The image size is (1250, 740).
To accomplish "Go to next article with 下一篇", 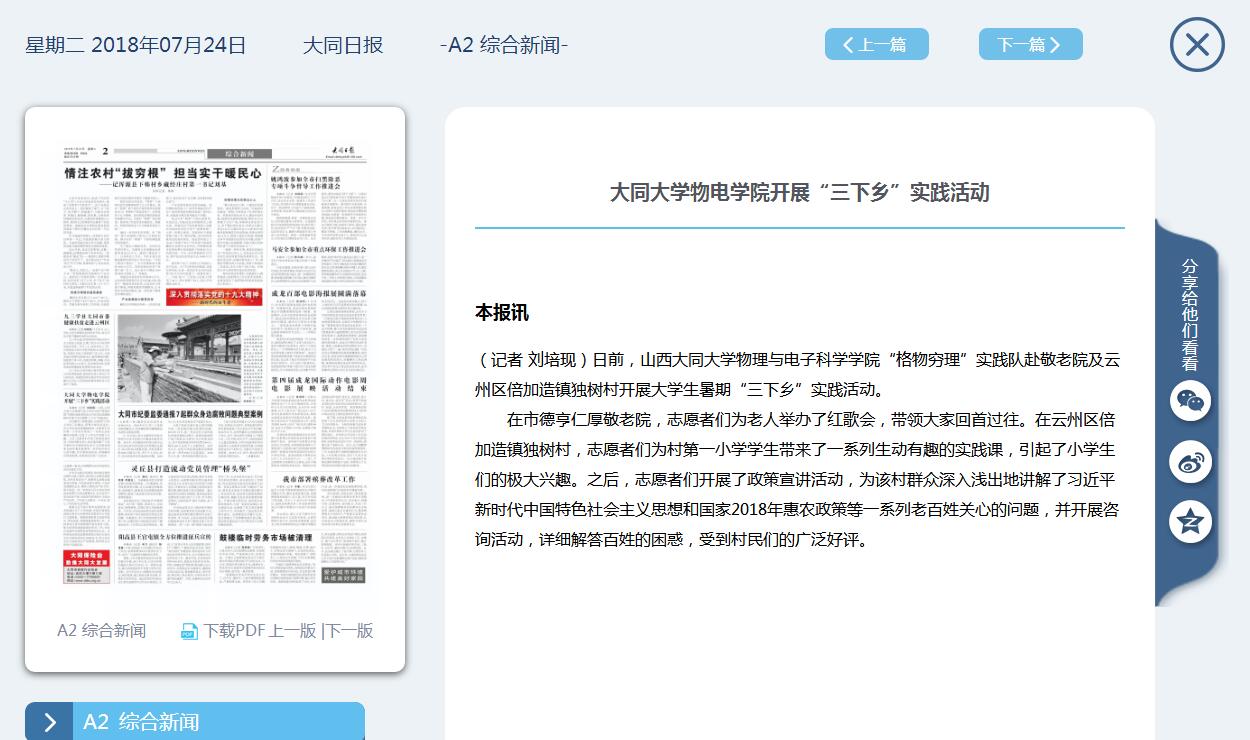I will (1031, 44).
